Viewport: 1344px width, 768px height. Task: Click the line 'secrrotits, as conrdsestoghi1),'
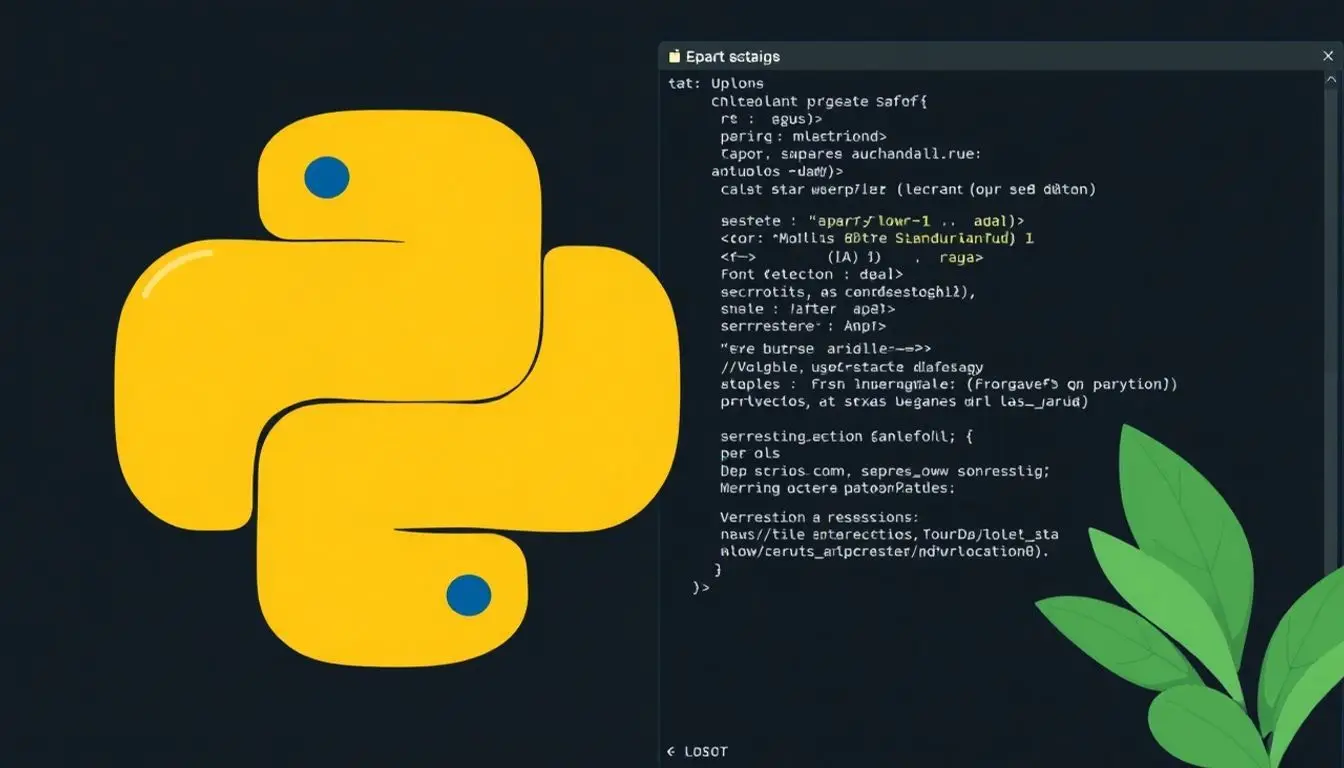(x=847, y=292)
